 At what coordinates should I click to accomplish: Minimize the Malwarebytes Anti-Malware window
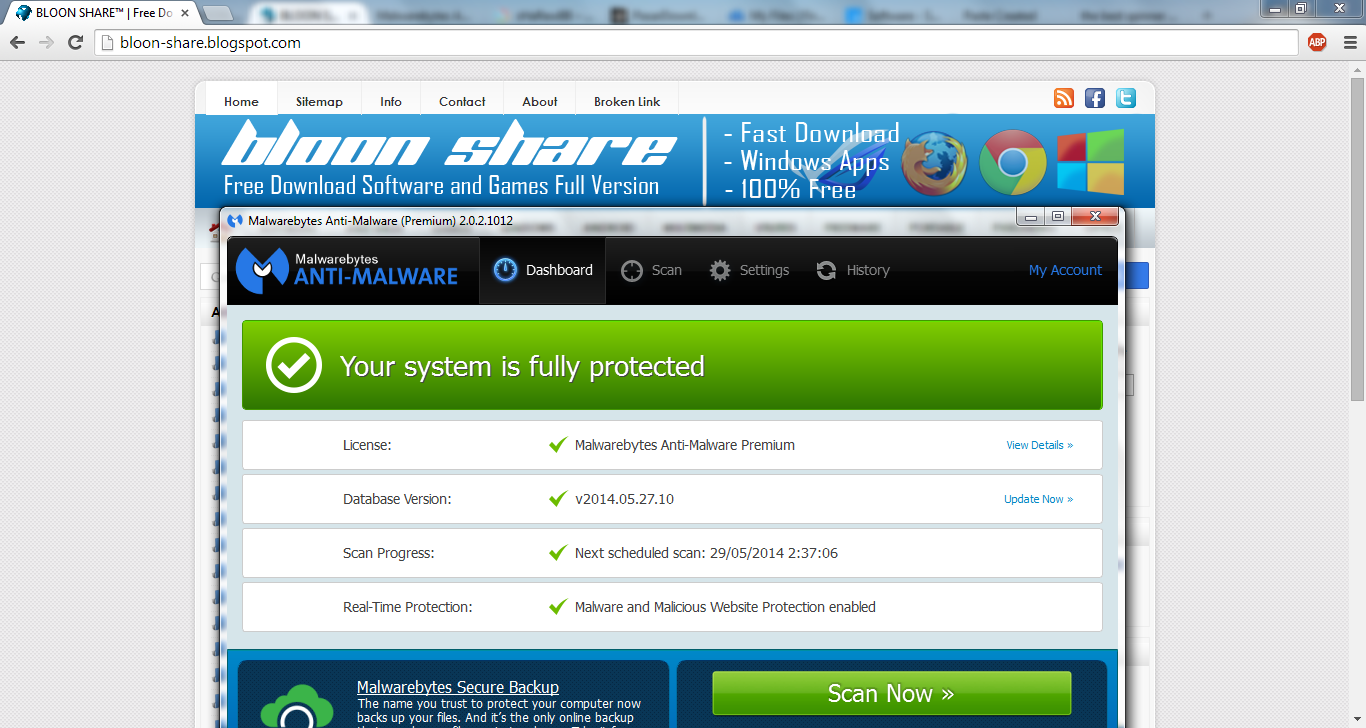point(1030,216)
